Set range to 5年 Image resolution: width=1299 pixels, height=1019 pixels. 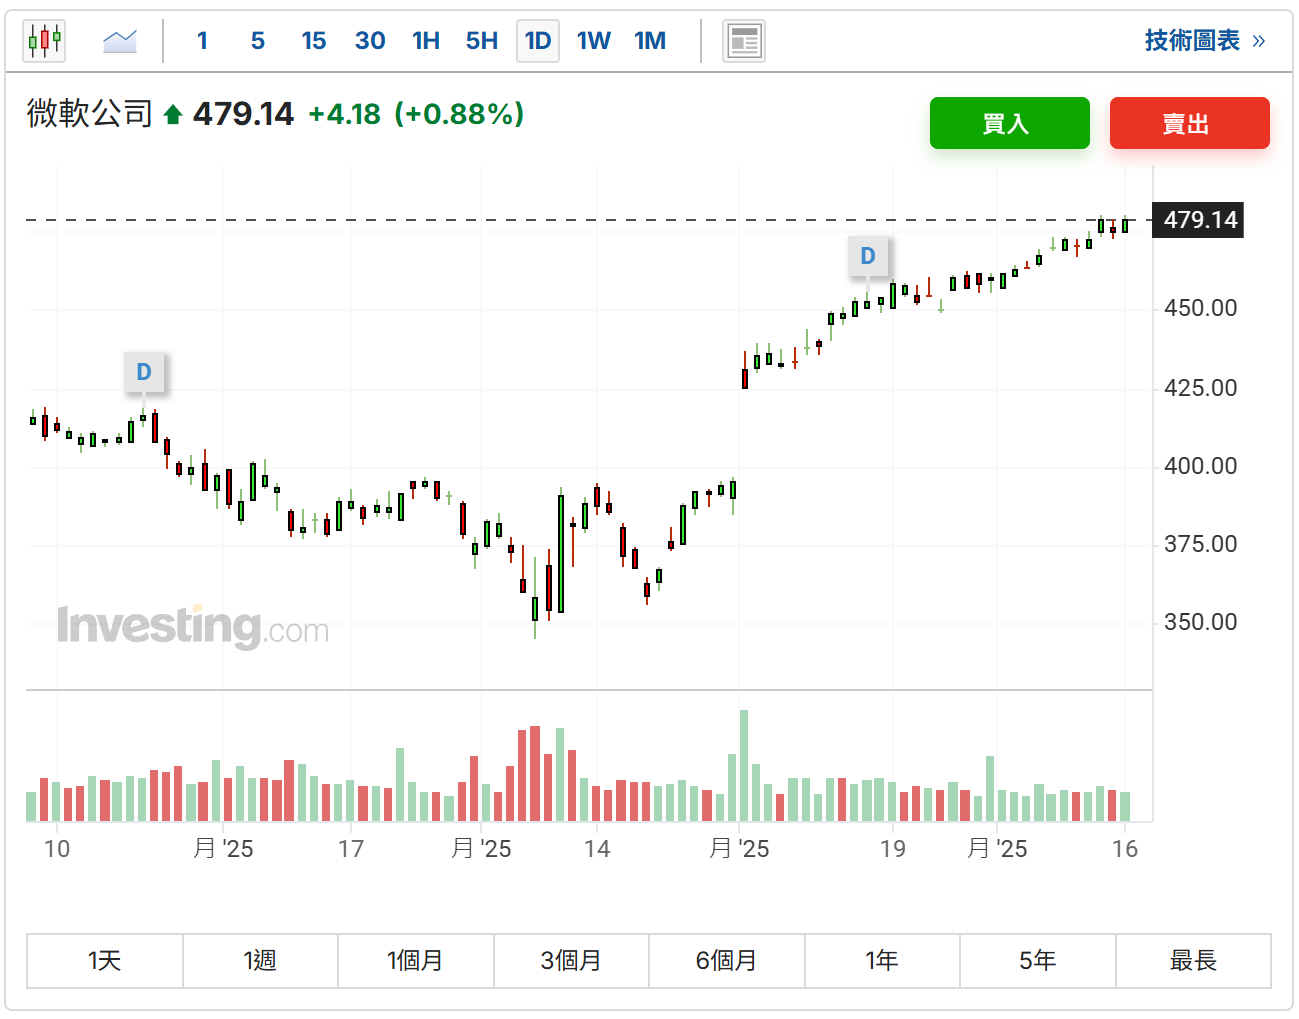1037,961
